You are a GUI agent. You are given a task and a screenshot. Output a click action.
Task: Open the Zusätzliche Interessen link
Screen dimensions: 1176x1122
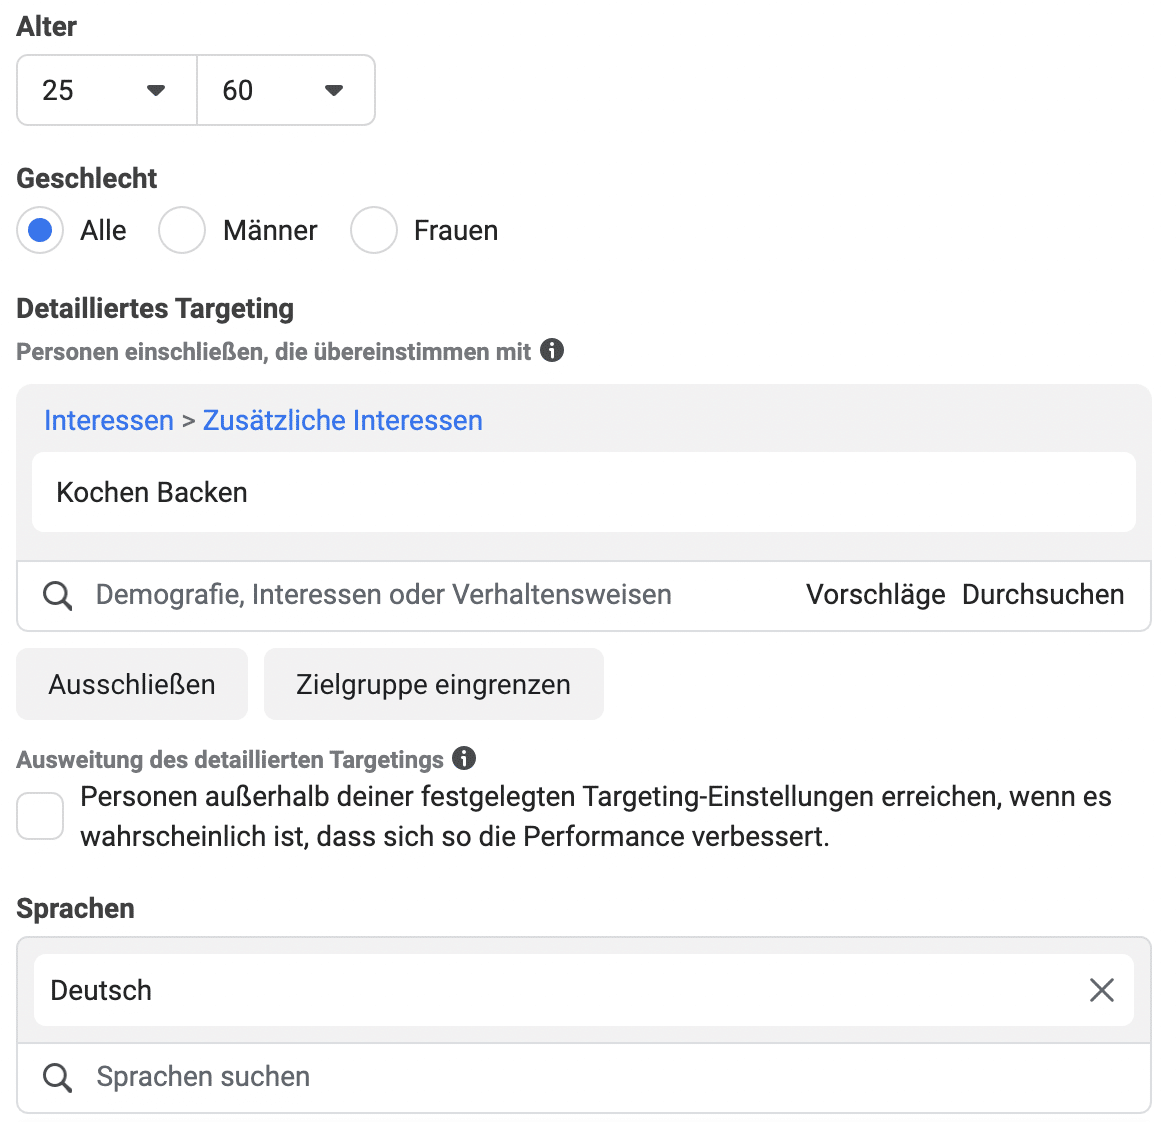click(343, 421)
